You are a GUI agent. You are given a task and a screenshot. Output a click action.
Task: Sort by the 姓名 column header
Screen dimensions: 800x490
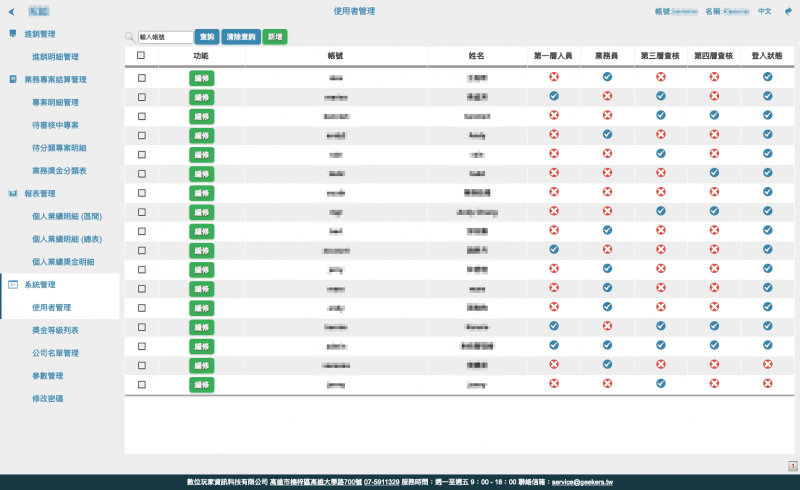click(476, 56)
